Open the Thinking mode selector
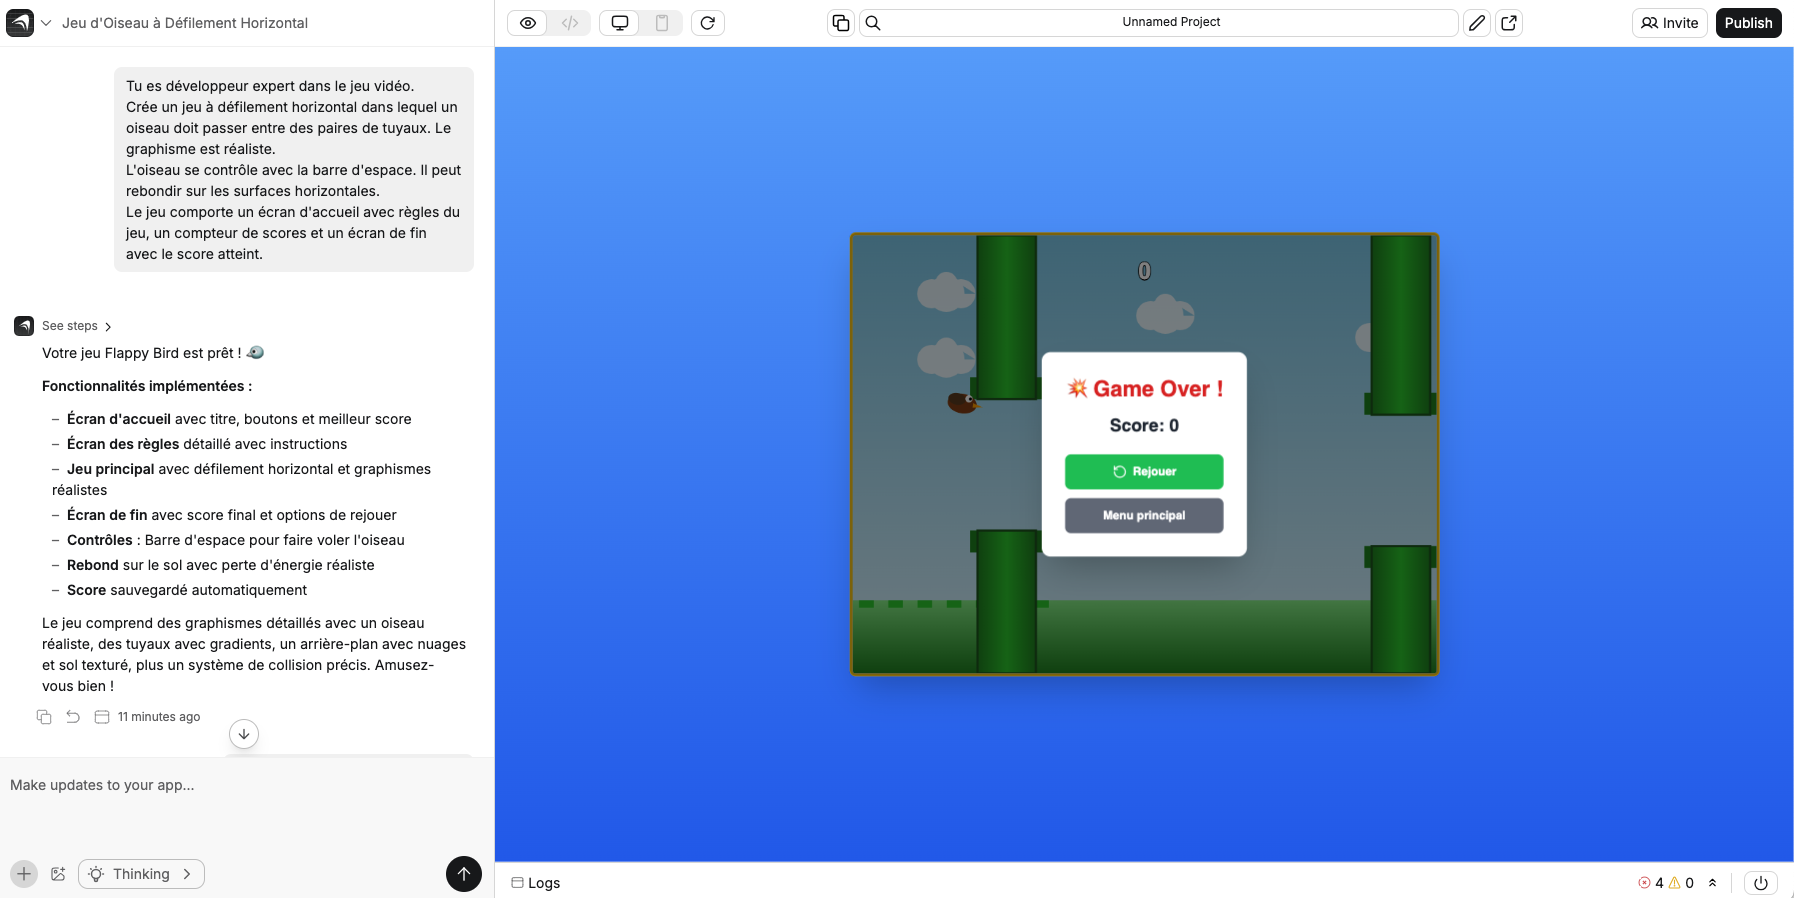 point(141,874)
